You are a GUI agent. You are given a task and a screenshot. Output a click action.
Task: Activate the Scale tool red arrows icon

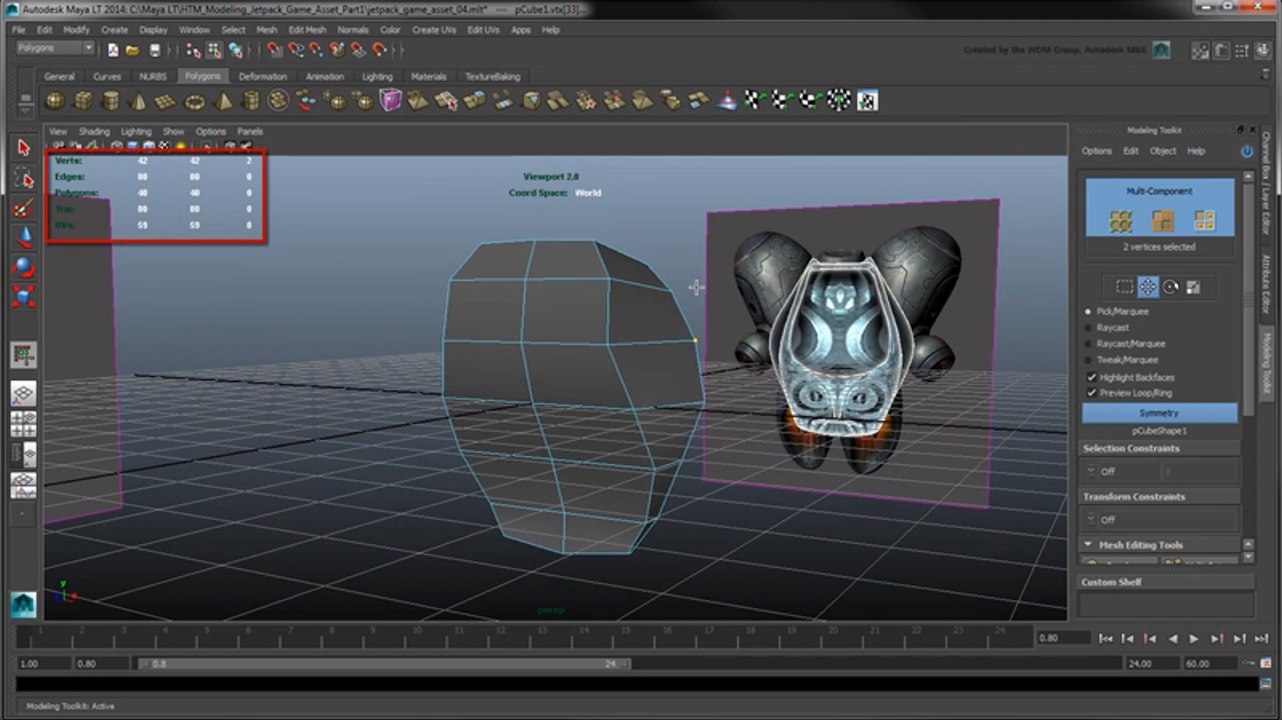pyautogui.click(x=24, y=296)
